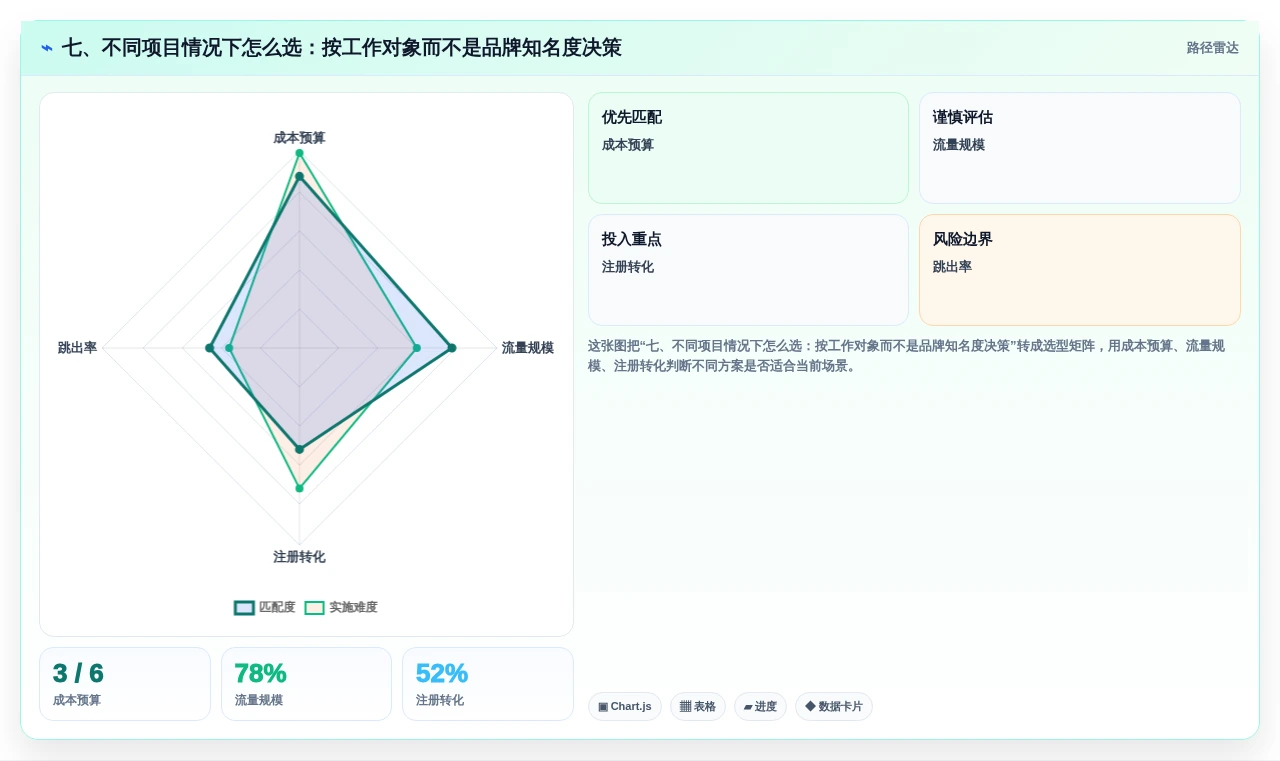Open the 风险边界 card
Screen dimensions: 1280x761
click(x=1080, y=270)
